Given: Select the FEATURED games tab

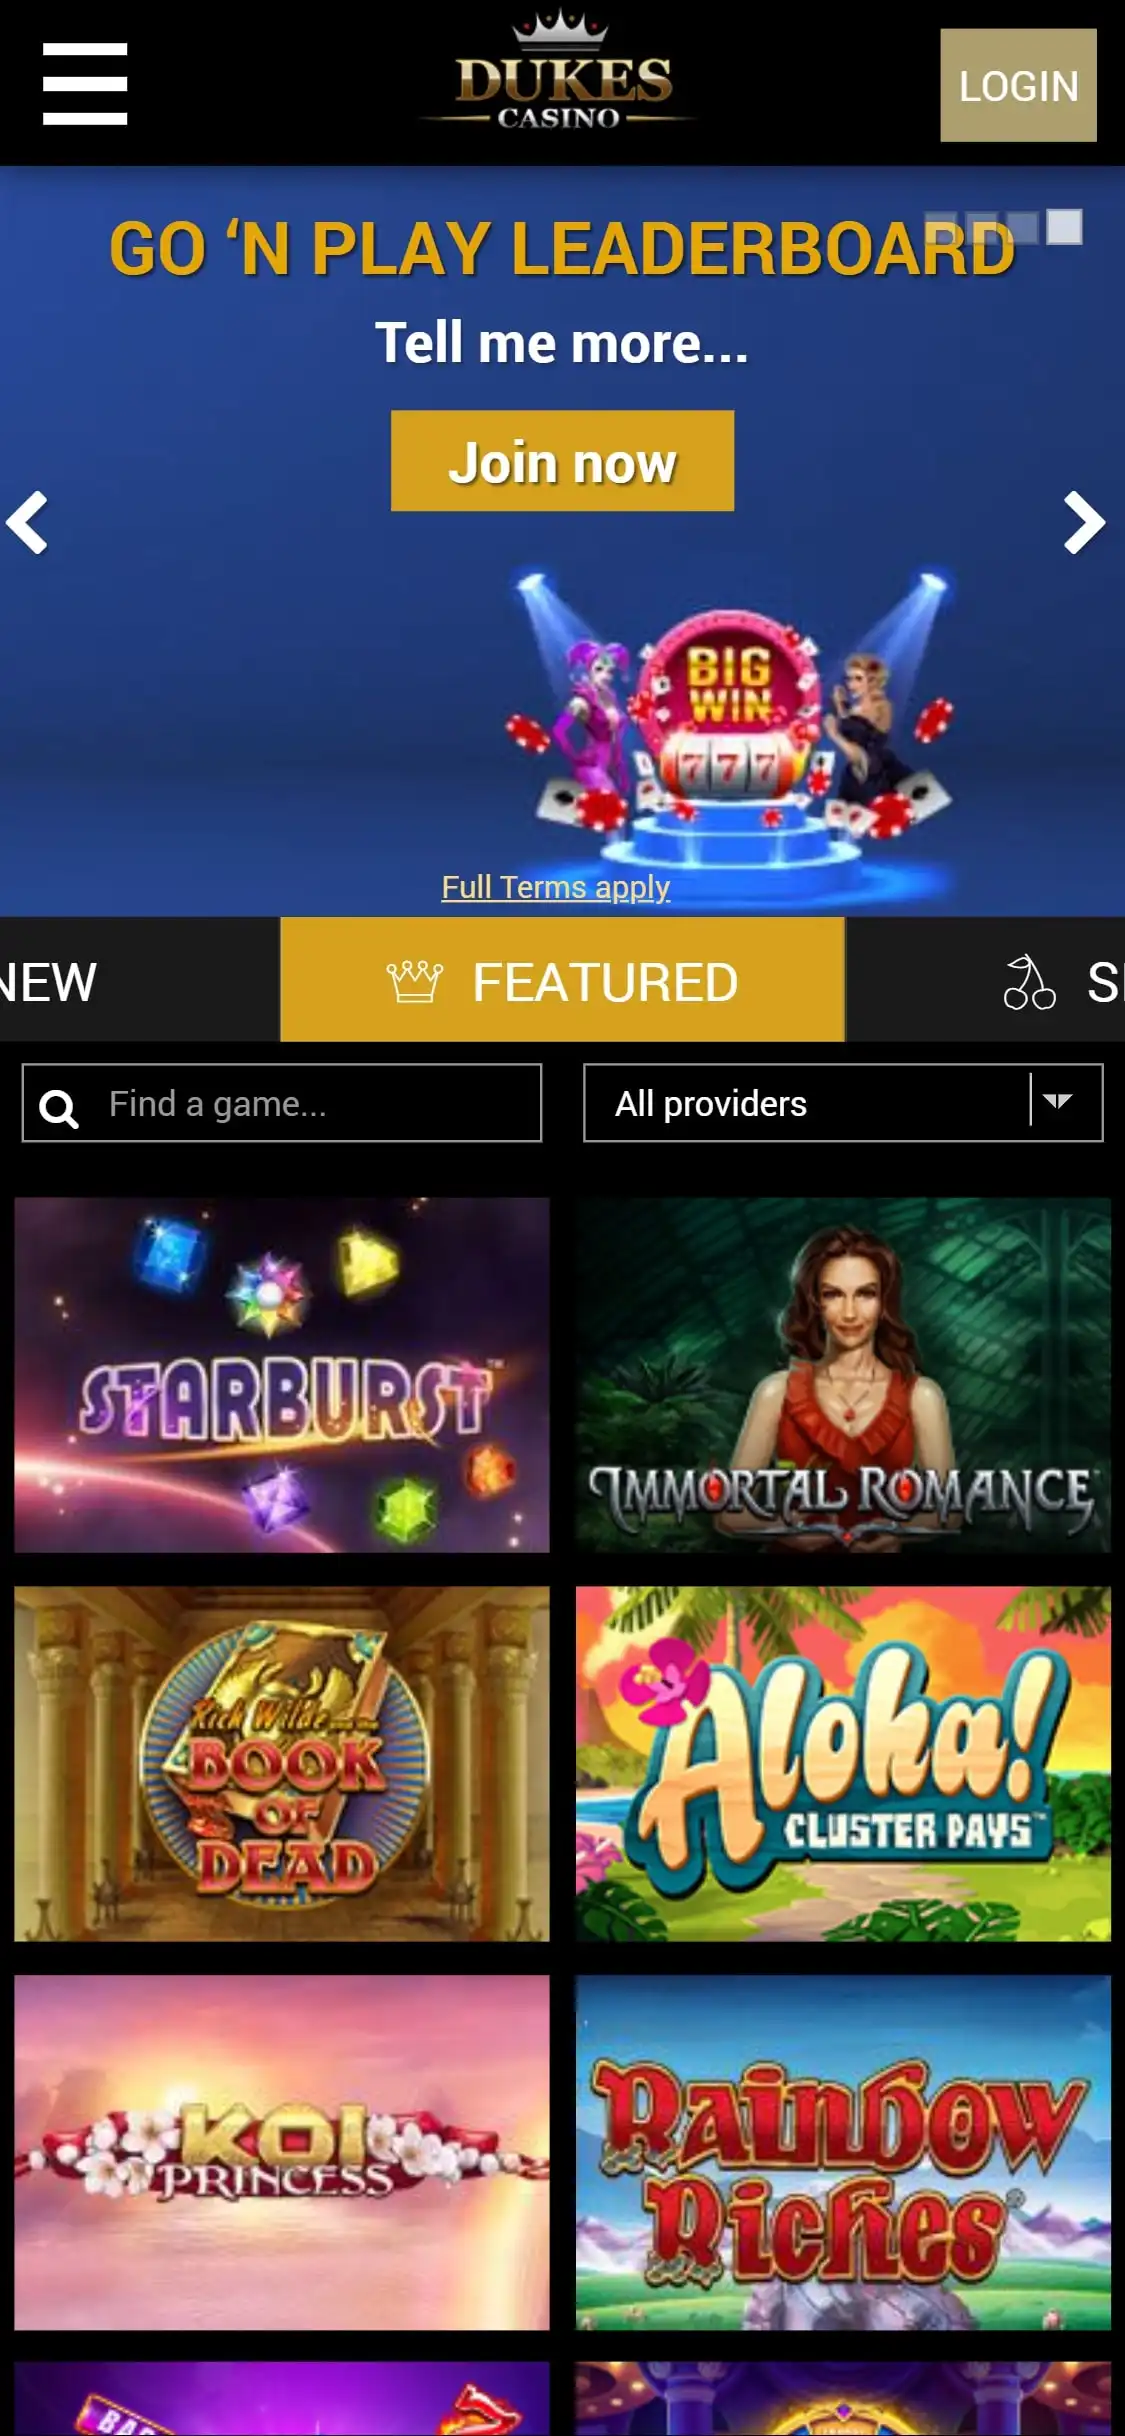Looking at the screenshot, I should coord(563,980).
